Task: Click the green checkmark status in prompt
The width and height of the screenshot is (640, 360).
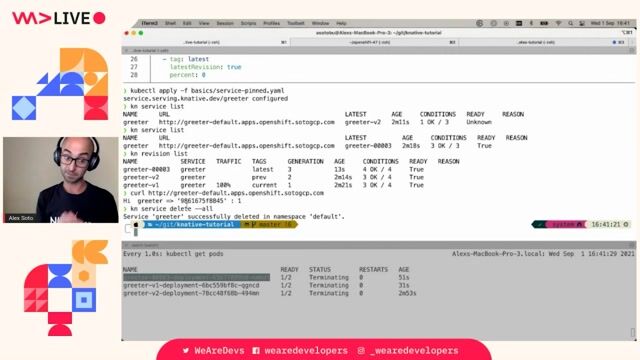Action: [x=539, y=224]
